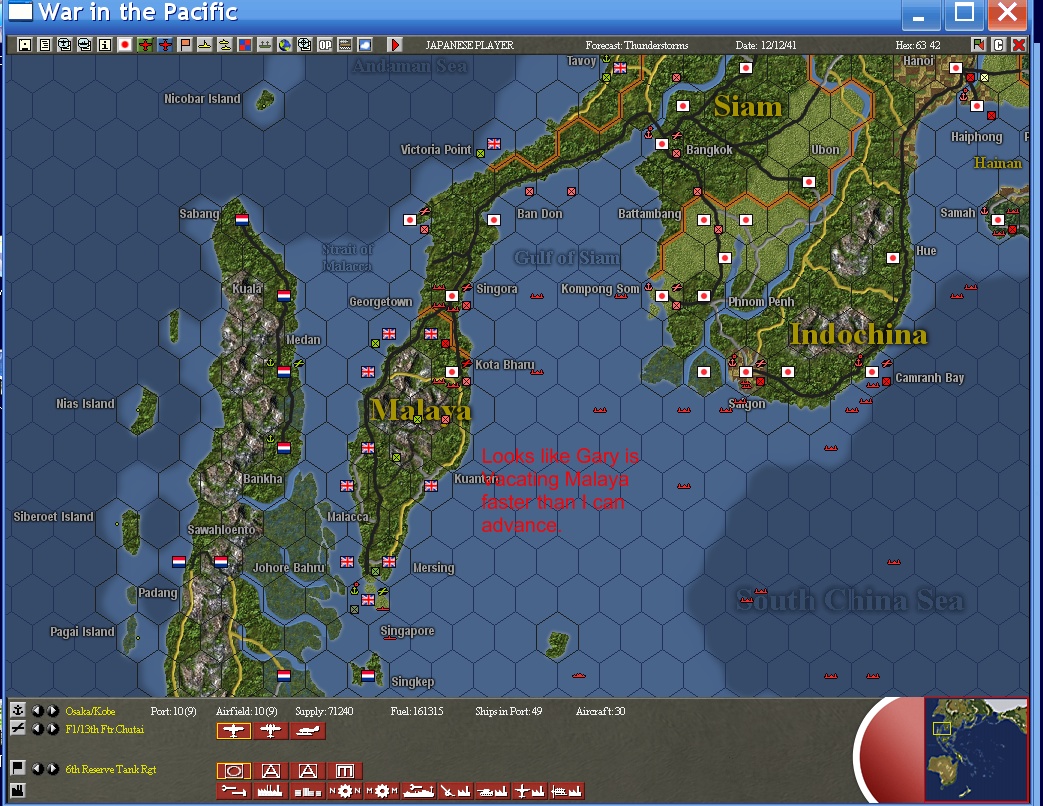This screenshot has height=806, width=1043.
Task: Select the second 'A' unit type filter
Action: click(x=307, y=771)
